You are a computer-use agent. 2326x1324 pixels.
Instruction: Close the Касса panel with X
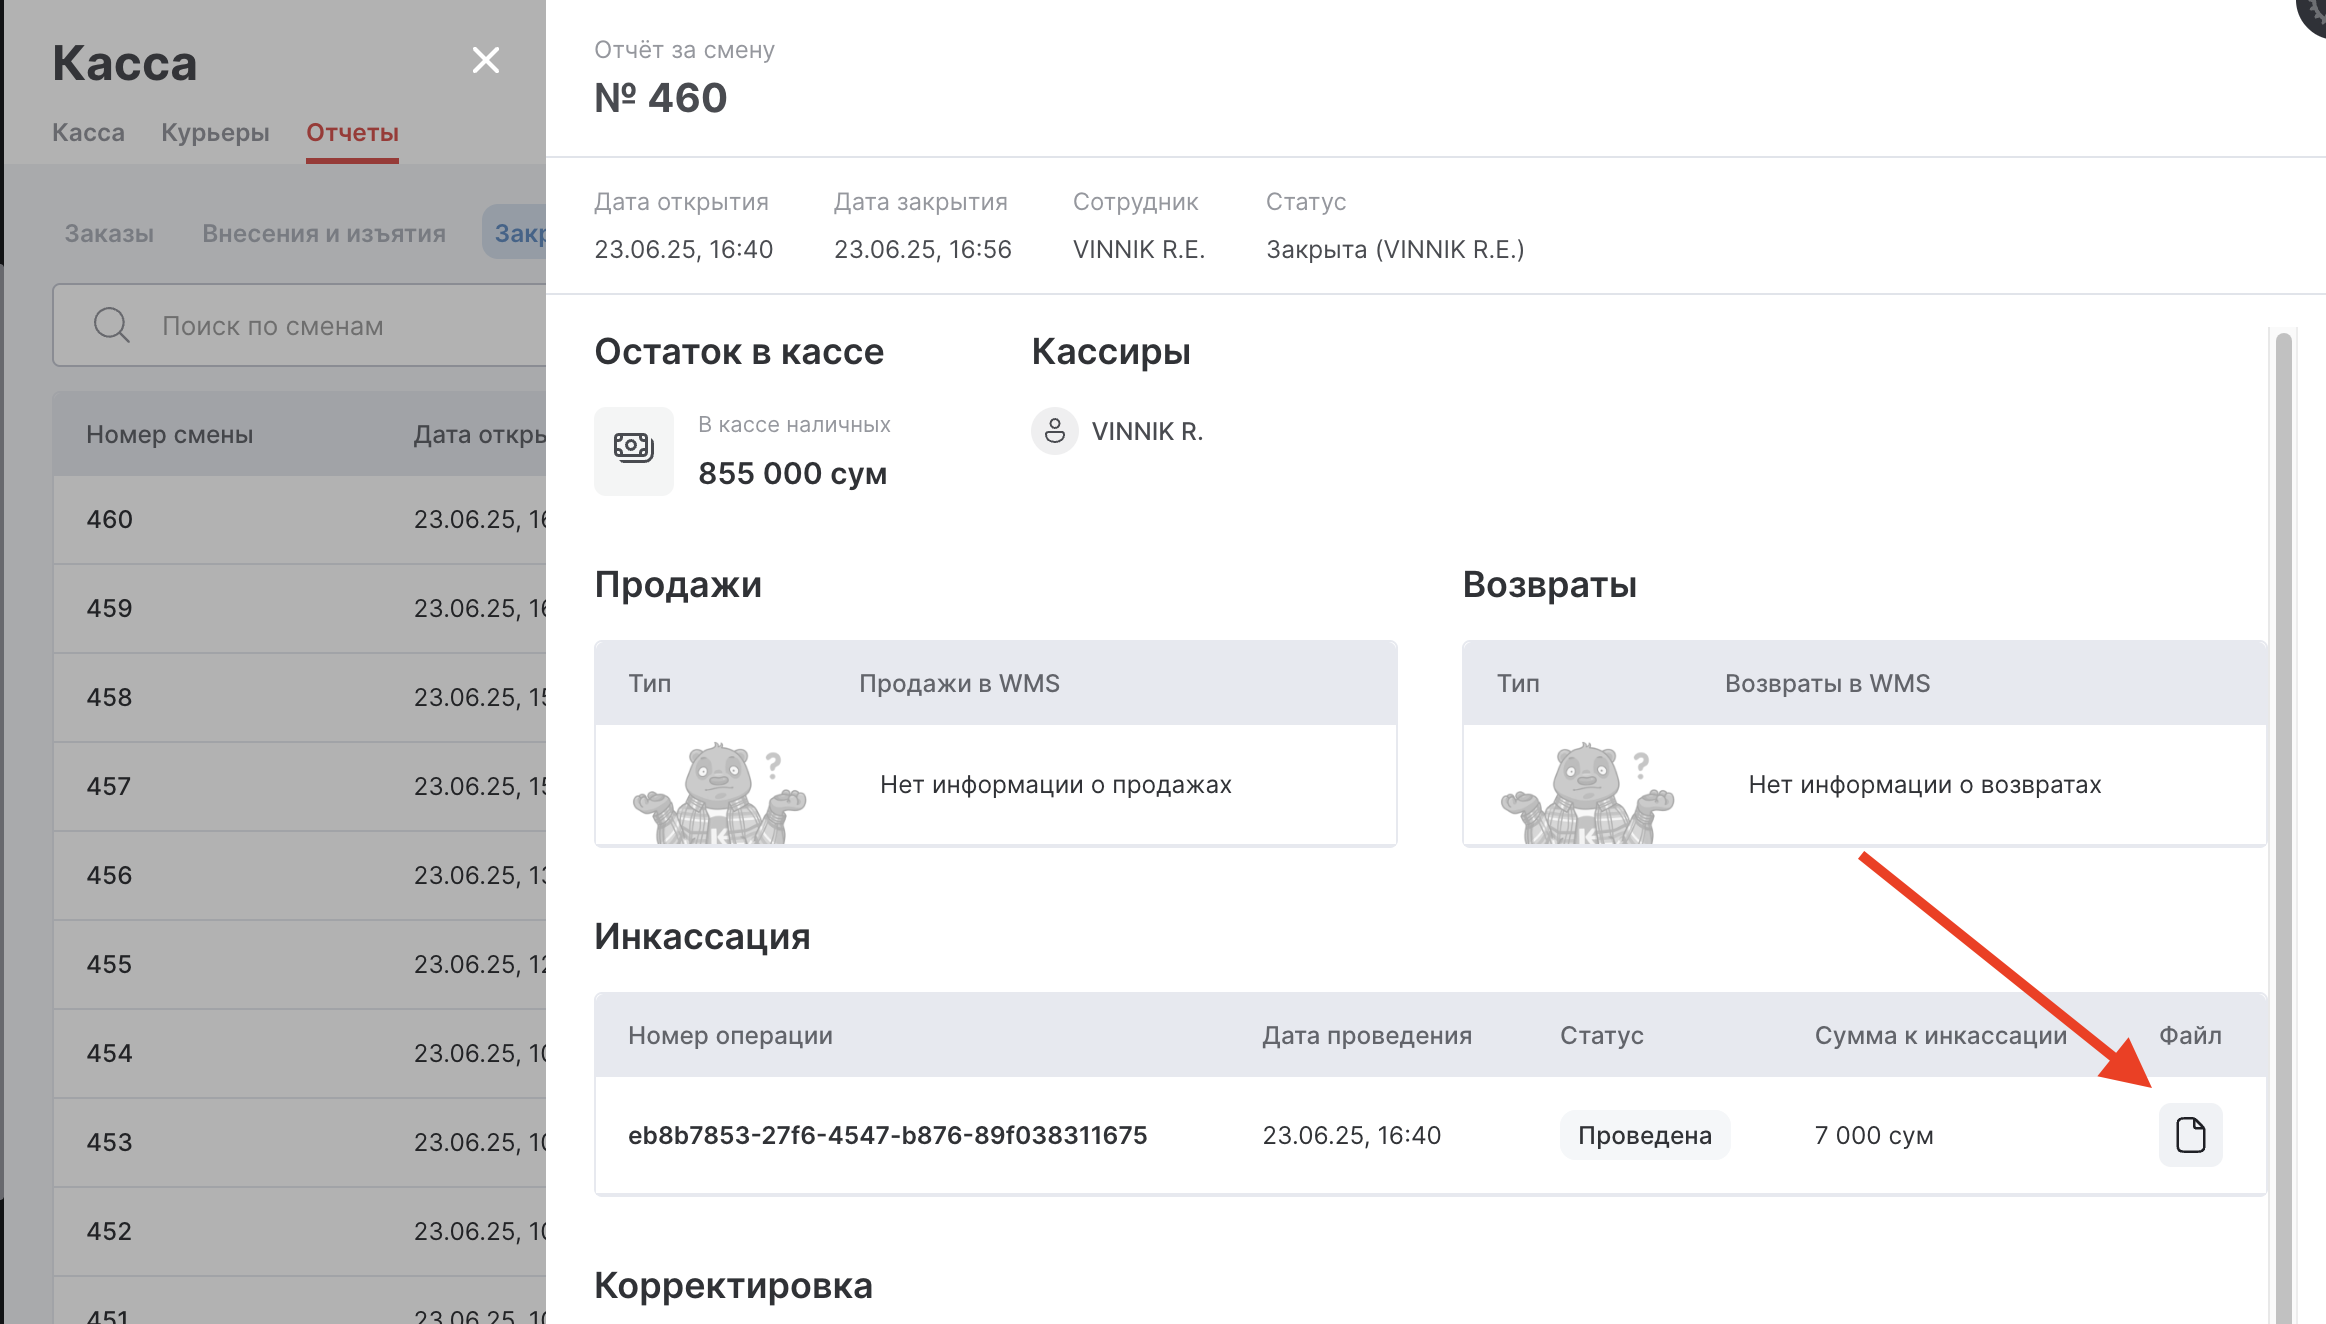[486, 61]
